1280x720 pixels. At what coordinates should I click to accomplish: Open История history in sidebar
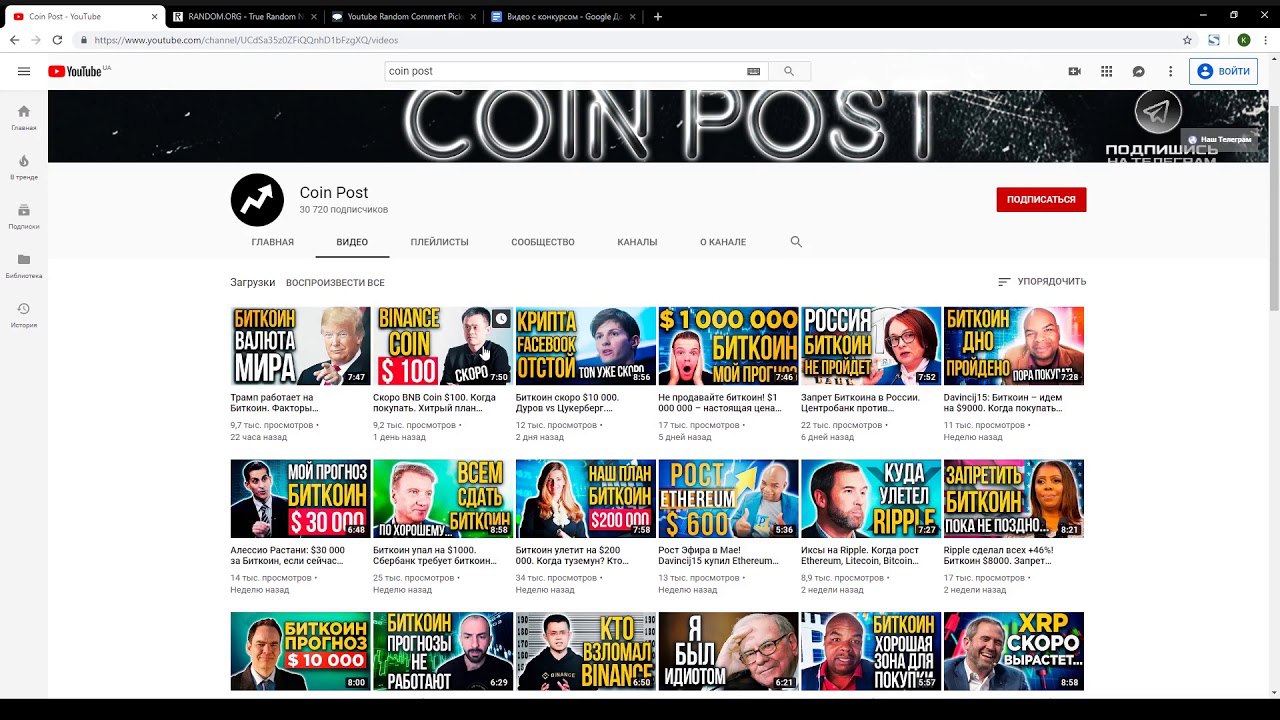pos(24,314)
